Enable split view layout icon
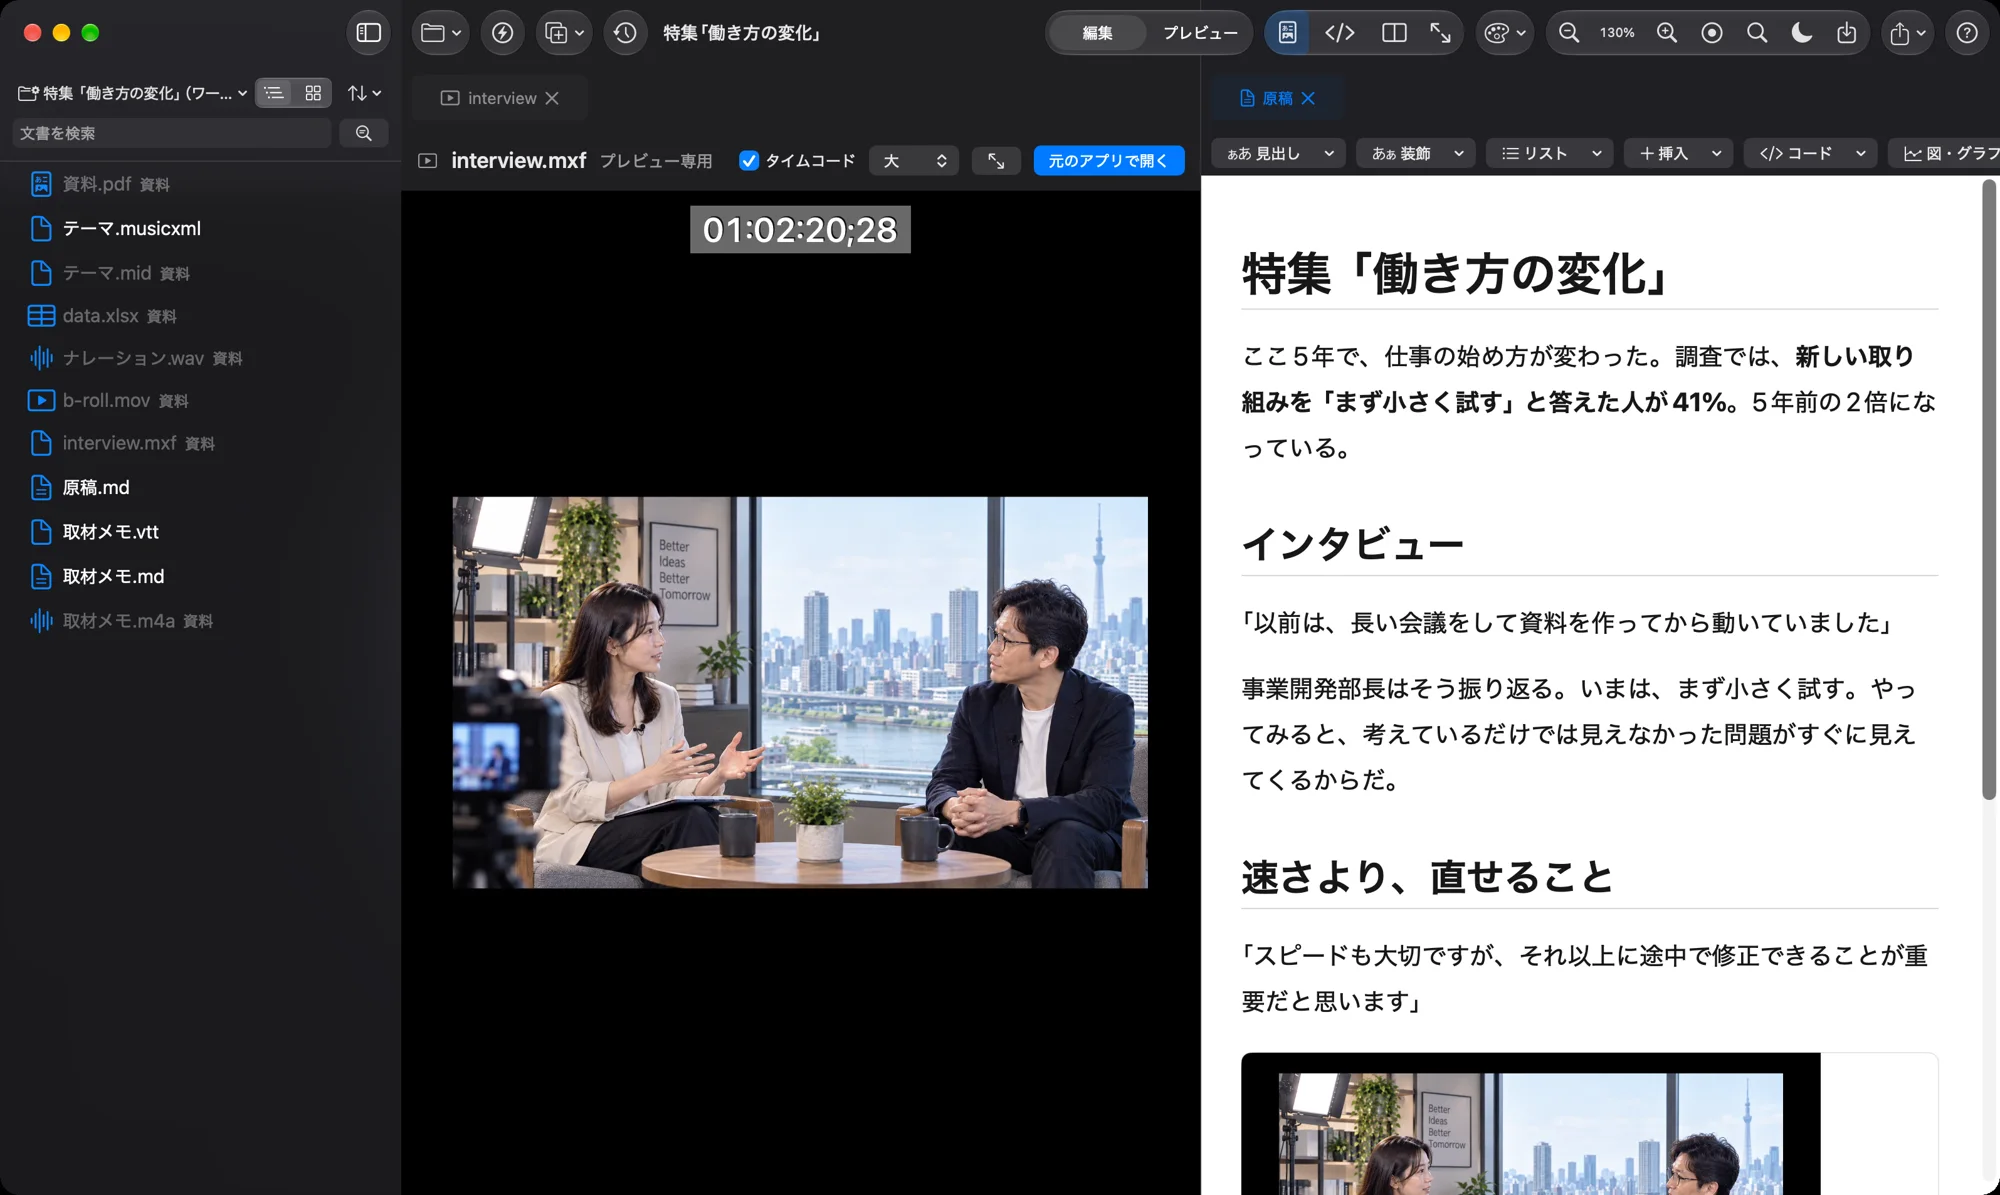The height and width of the screenshot is (1195, 2000). point(1394,33)
